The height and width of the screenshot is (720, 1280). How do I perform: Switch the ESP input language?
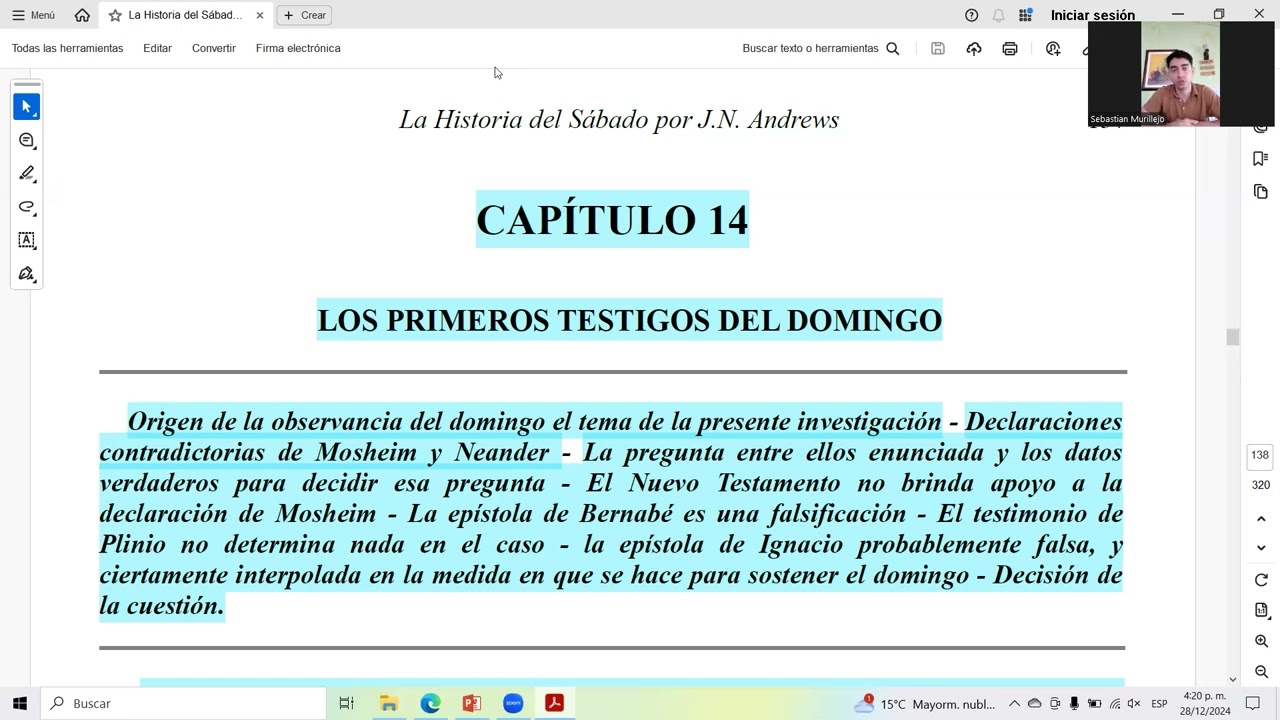(1159, 704)
